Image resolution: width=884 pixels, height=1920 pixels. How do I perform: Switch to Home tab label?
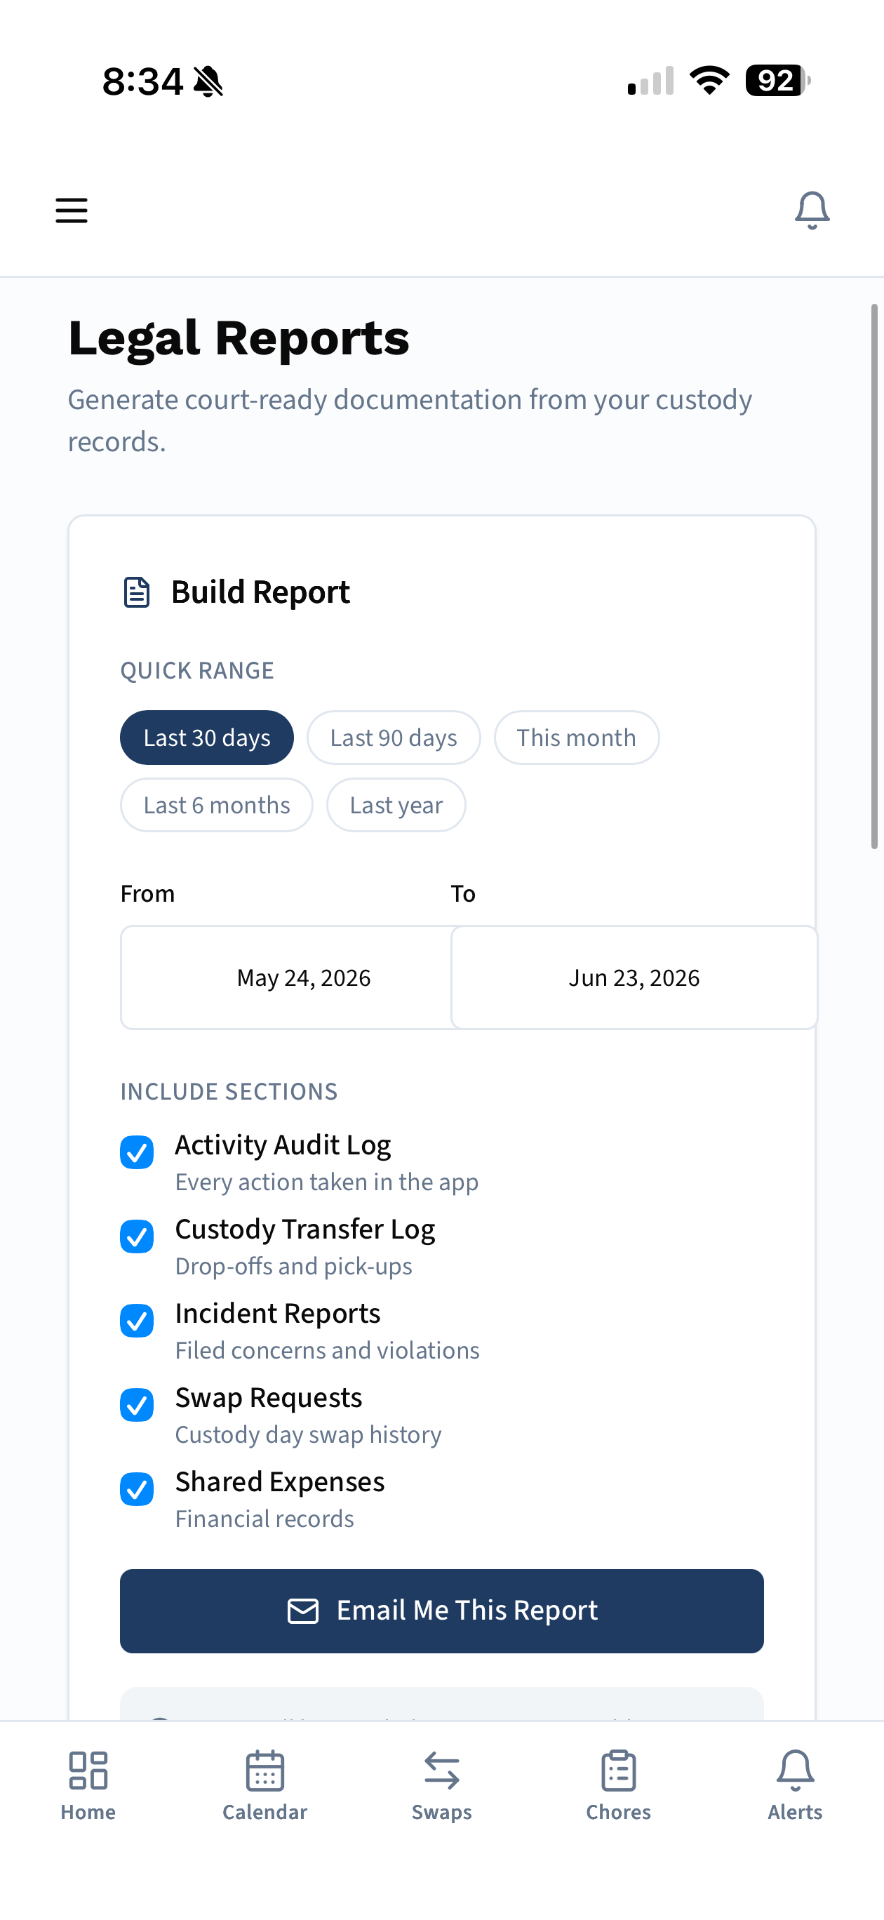click(x=88, y=1812)
